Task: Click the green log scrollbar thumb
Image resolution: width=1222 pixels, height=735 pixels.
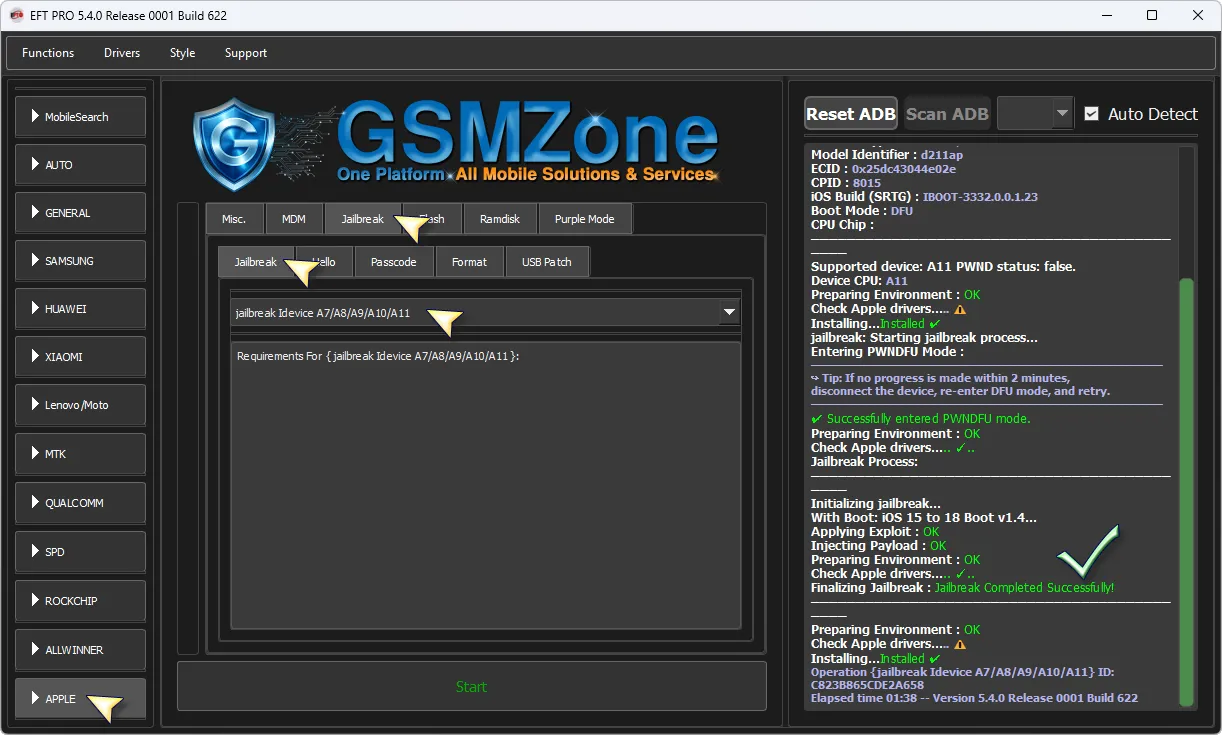Action: click(1186, 490)
